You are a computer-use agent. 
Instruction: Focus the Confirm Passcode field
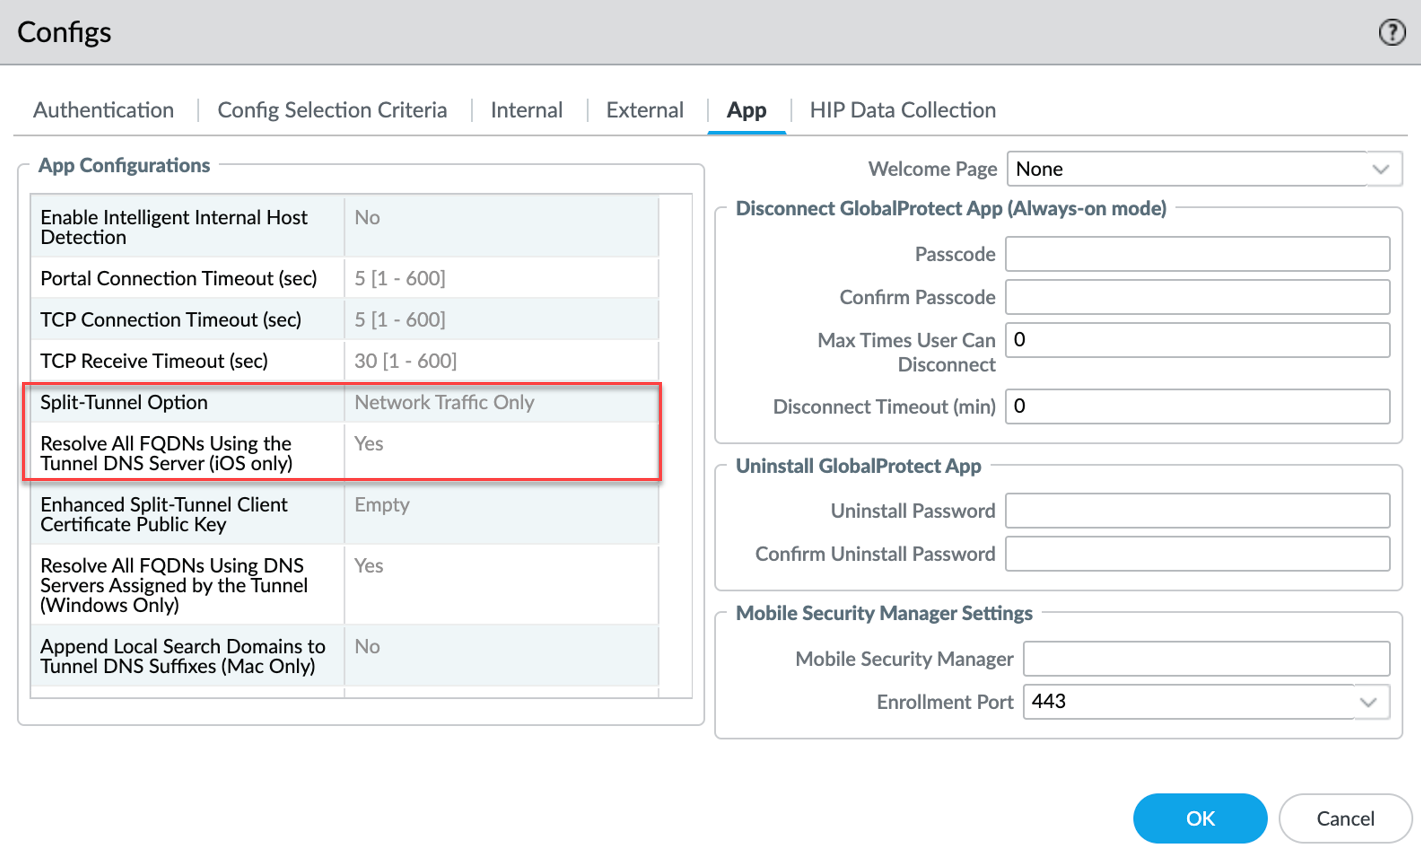coord(1197,297)
